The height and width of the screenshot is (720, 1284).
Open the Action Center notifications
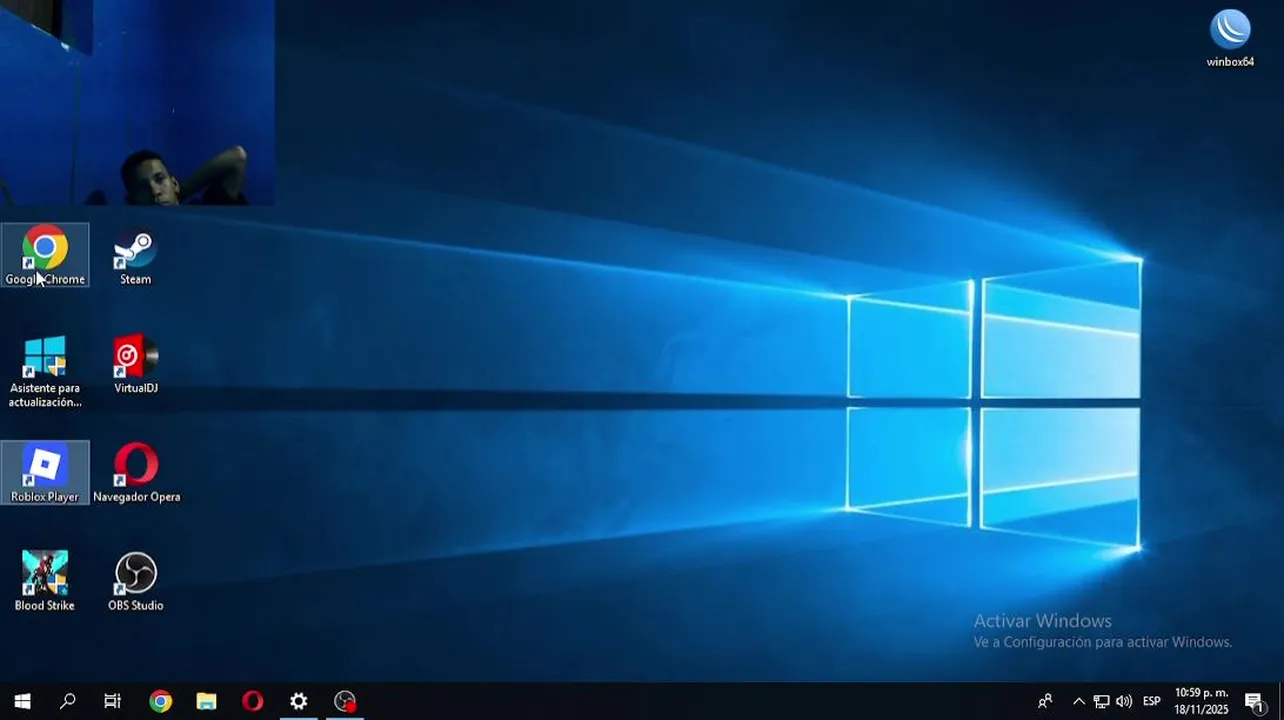1254,701
